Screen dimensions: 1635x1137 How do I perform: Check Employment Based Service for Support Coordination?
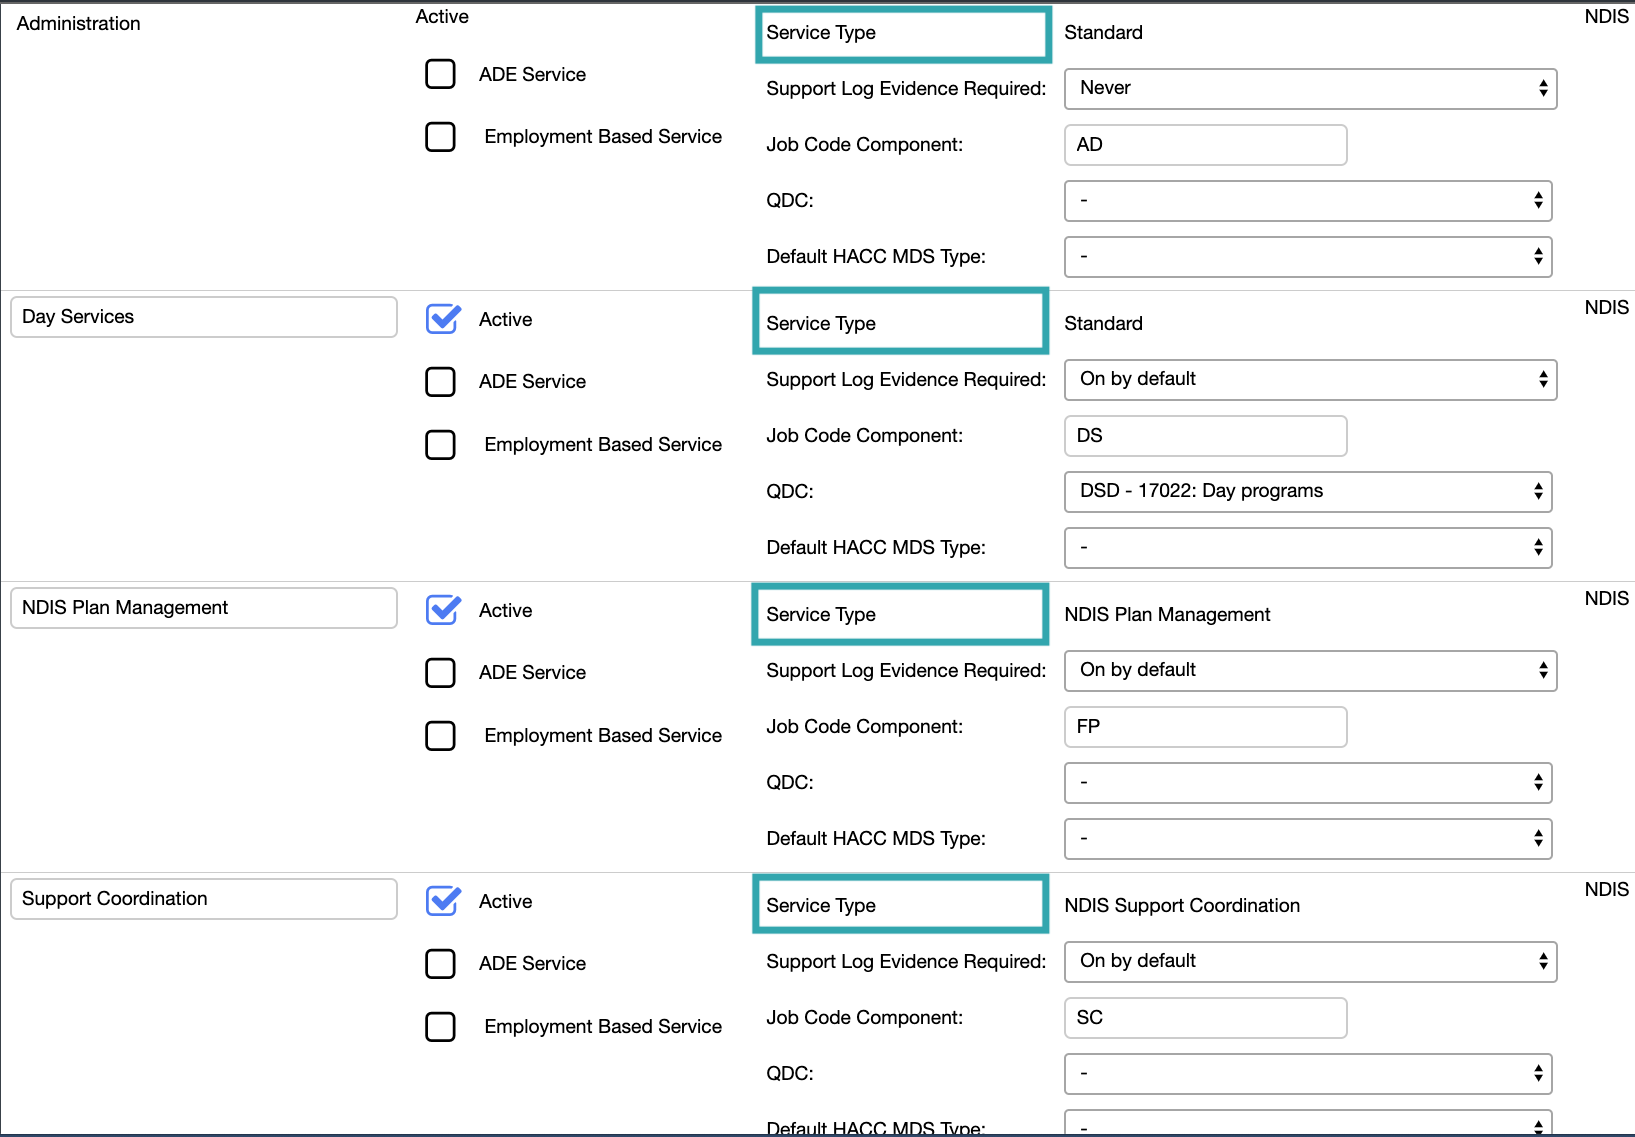pyautogui.click(x=440, y=1026)
